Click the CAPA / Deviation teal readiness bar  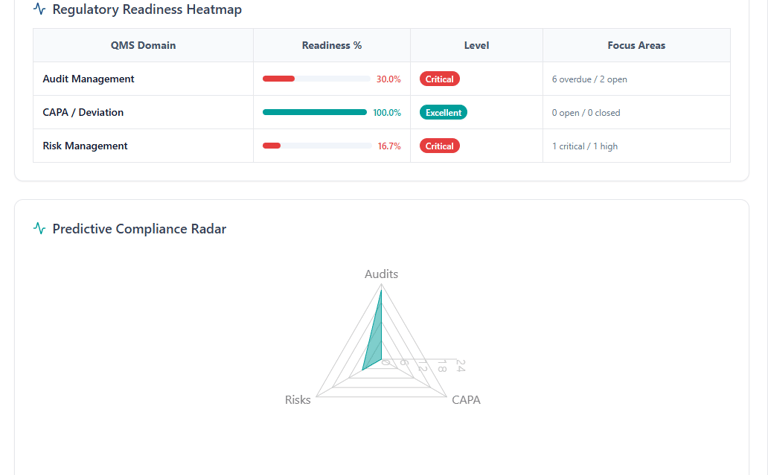tap(314, 113)
